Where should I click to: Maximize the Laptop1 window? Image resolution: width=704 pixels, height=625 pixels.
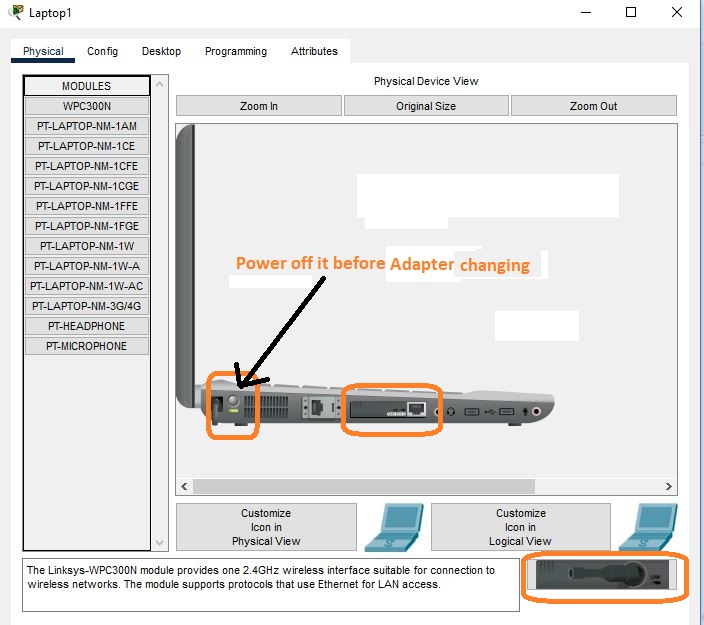(631, 12)
